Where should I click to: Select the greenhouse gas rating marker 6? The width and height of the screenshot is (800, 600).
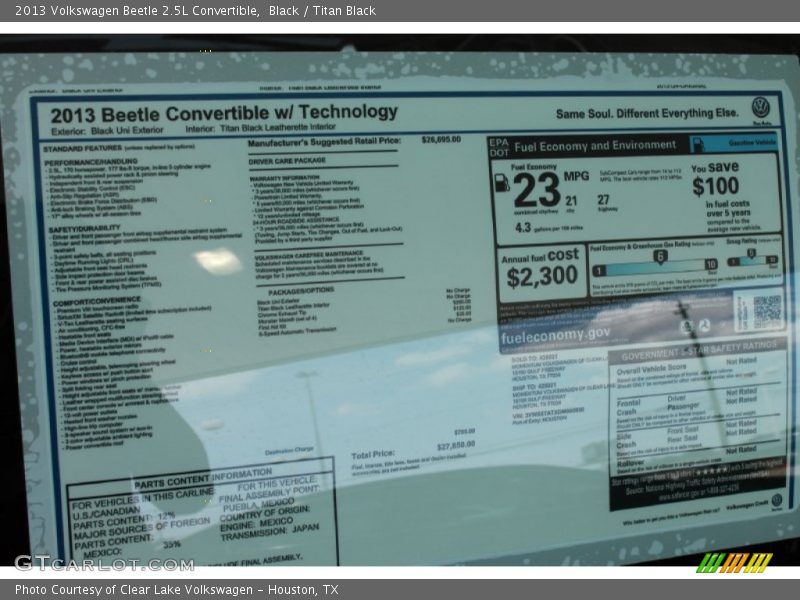point(660,256)
